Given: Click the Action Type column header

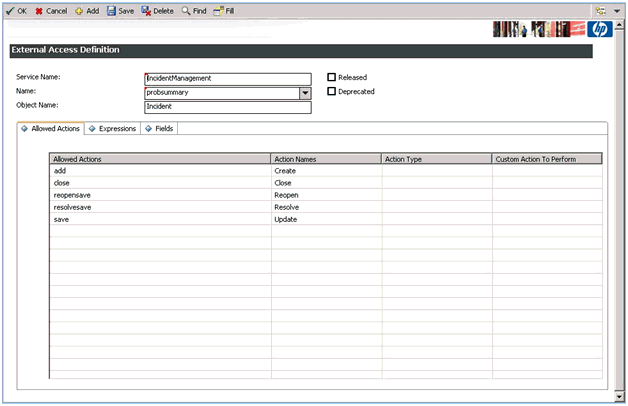Looking at the screenshot, I should [437, 159].
